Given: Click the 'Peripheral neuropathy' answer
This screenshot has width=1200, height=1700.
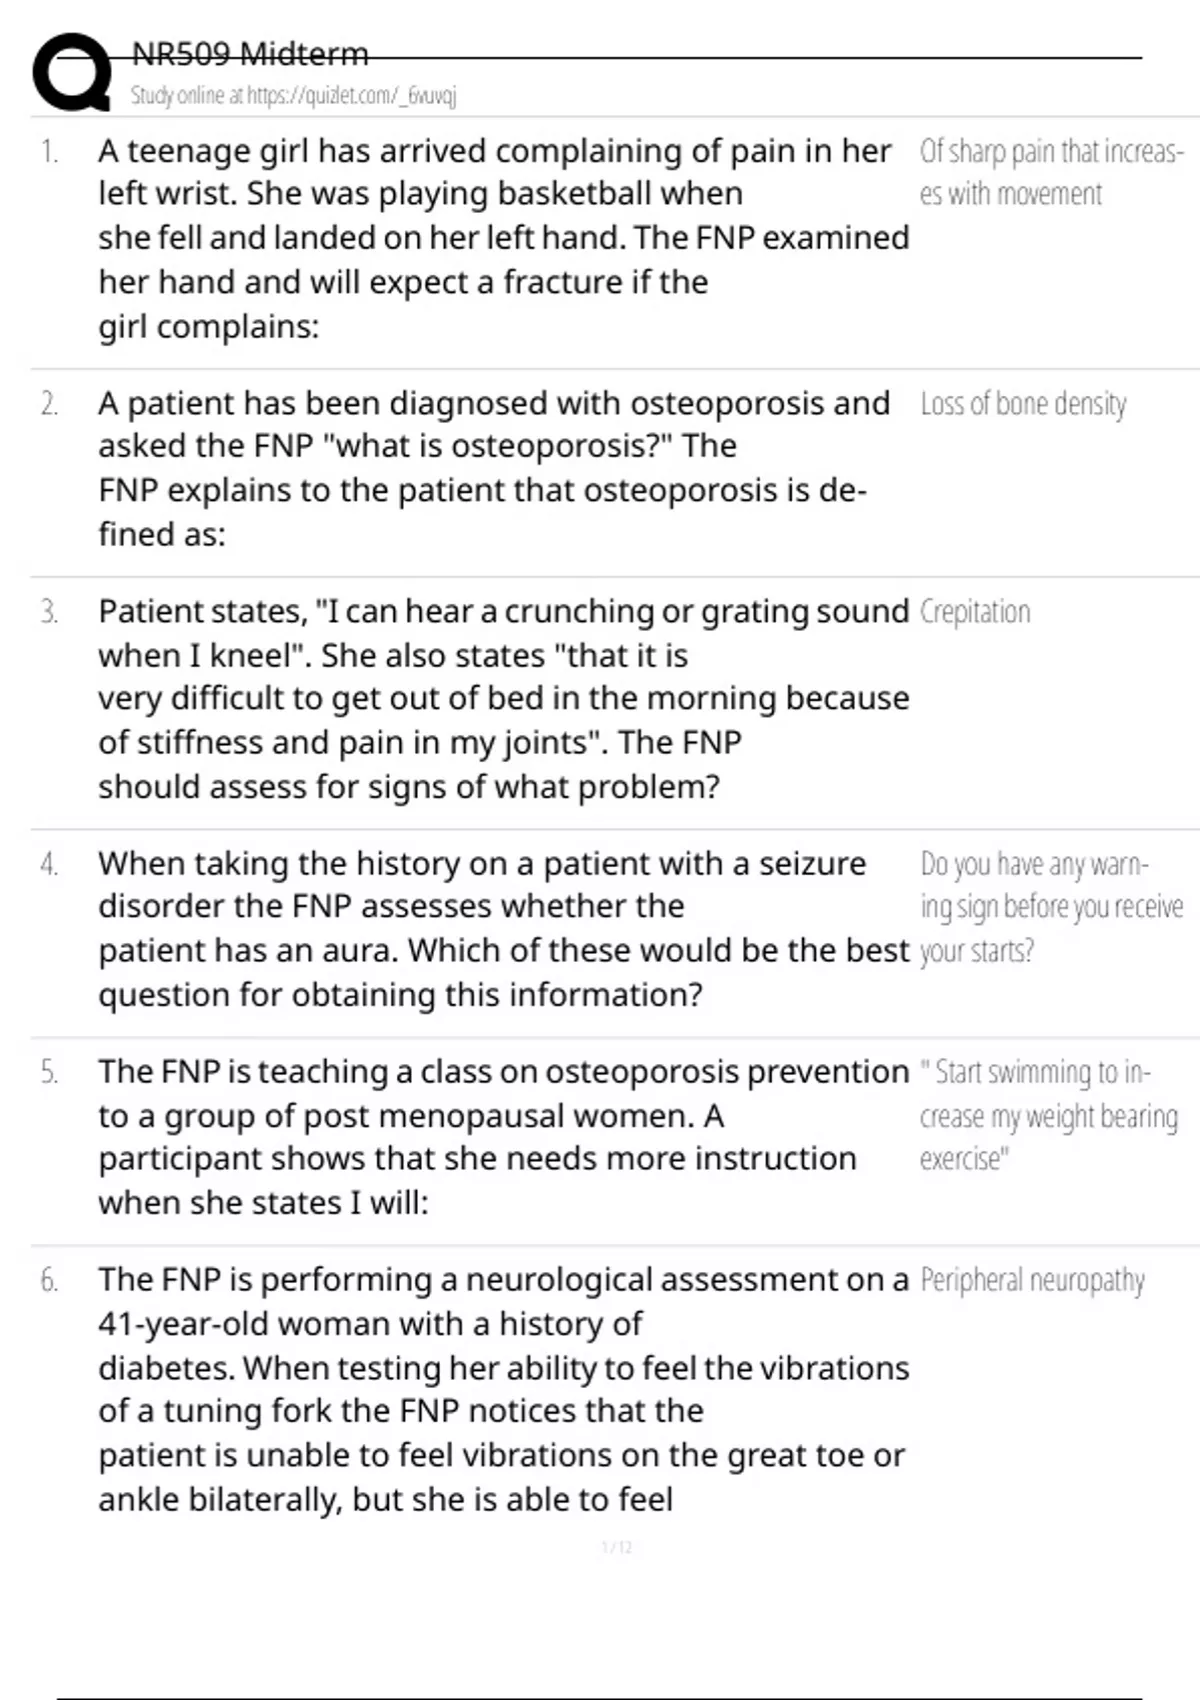Looking at the screenshot, I should 1032,1280.
